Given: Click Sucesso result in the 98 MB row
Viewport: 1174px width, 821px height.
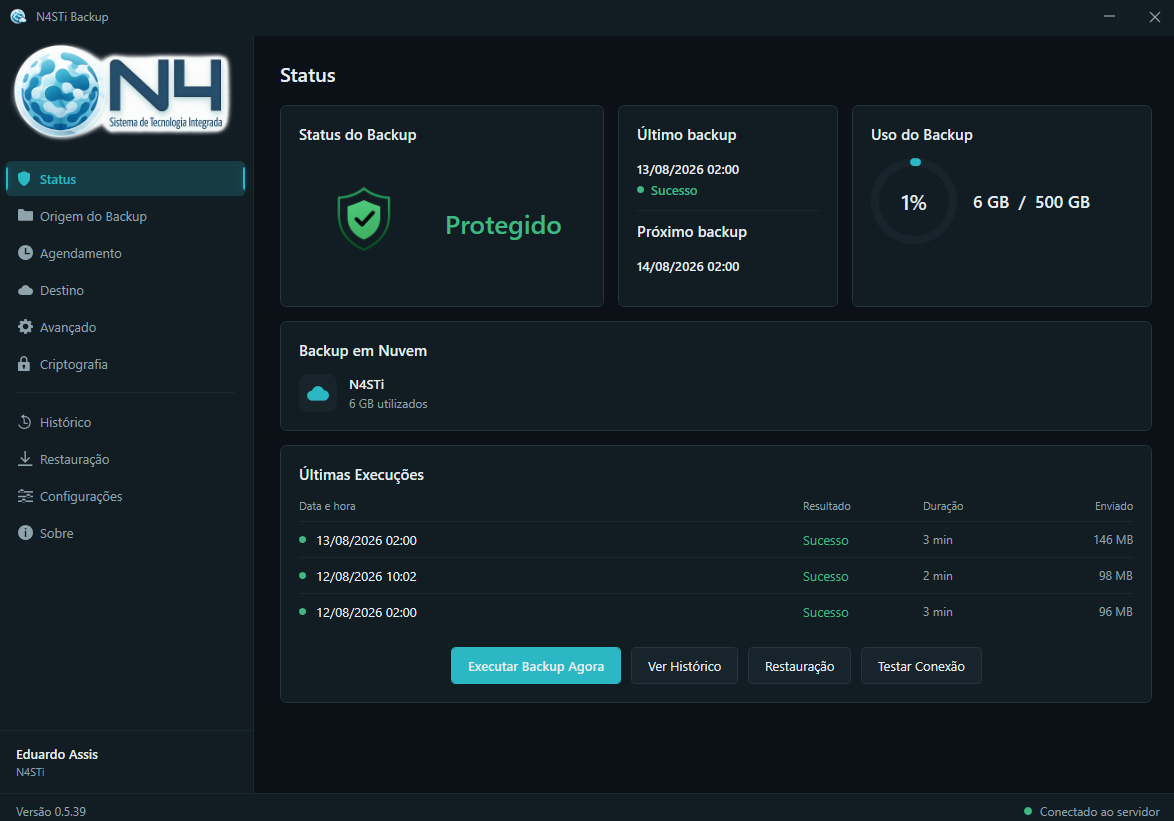Looking at the screenshot, I should click(x=826, y=576).
